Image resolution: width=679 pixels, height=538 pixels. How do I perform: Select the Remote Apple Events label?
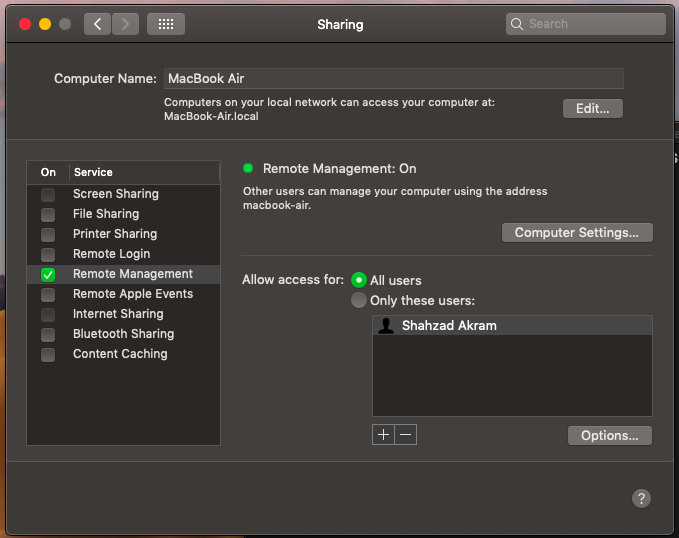[x=133, y=294]
